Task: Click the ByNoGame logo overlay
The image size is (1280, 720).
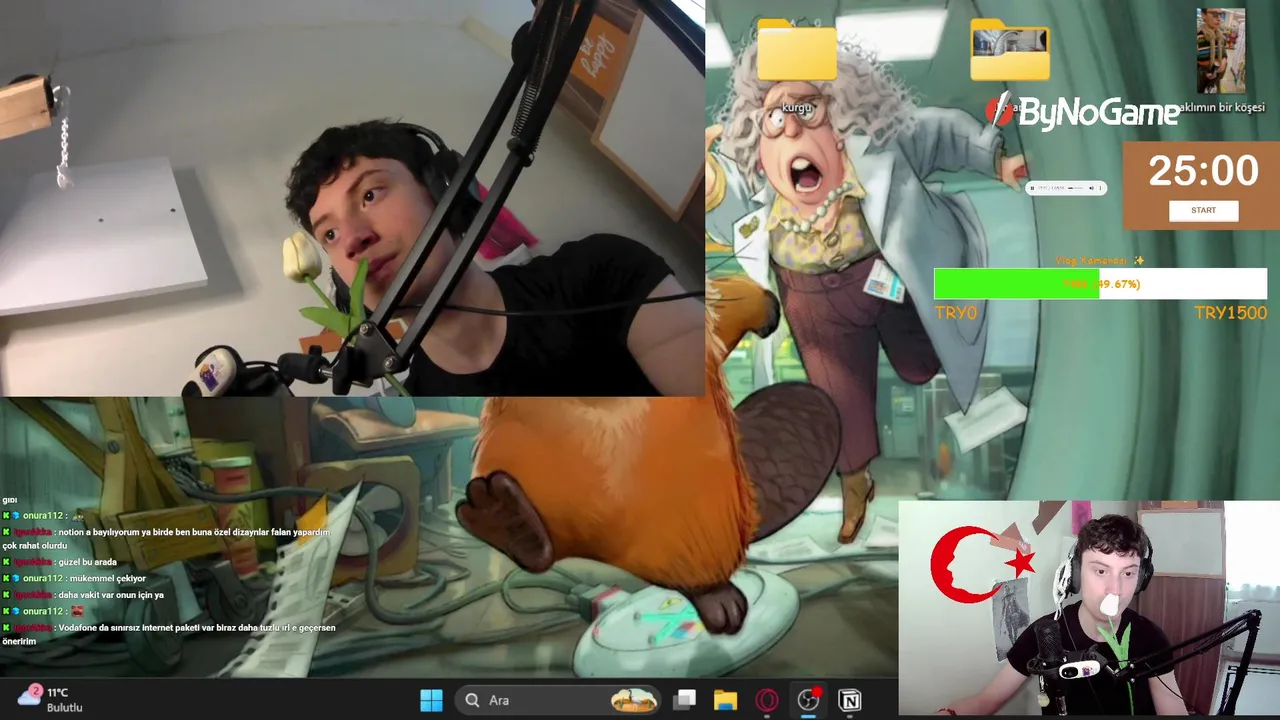Action: [x=1082, y=112]
